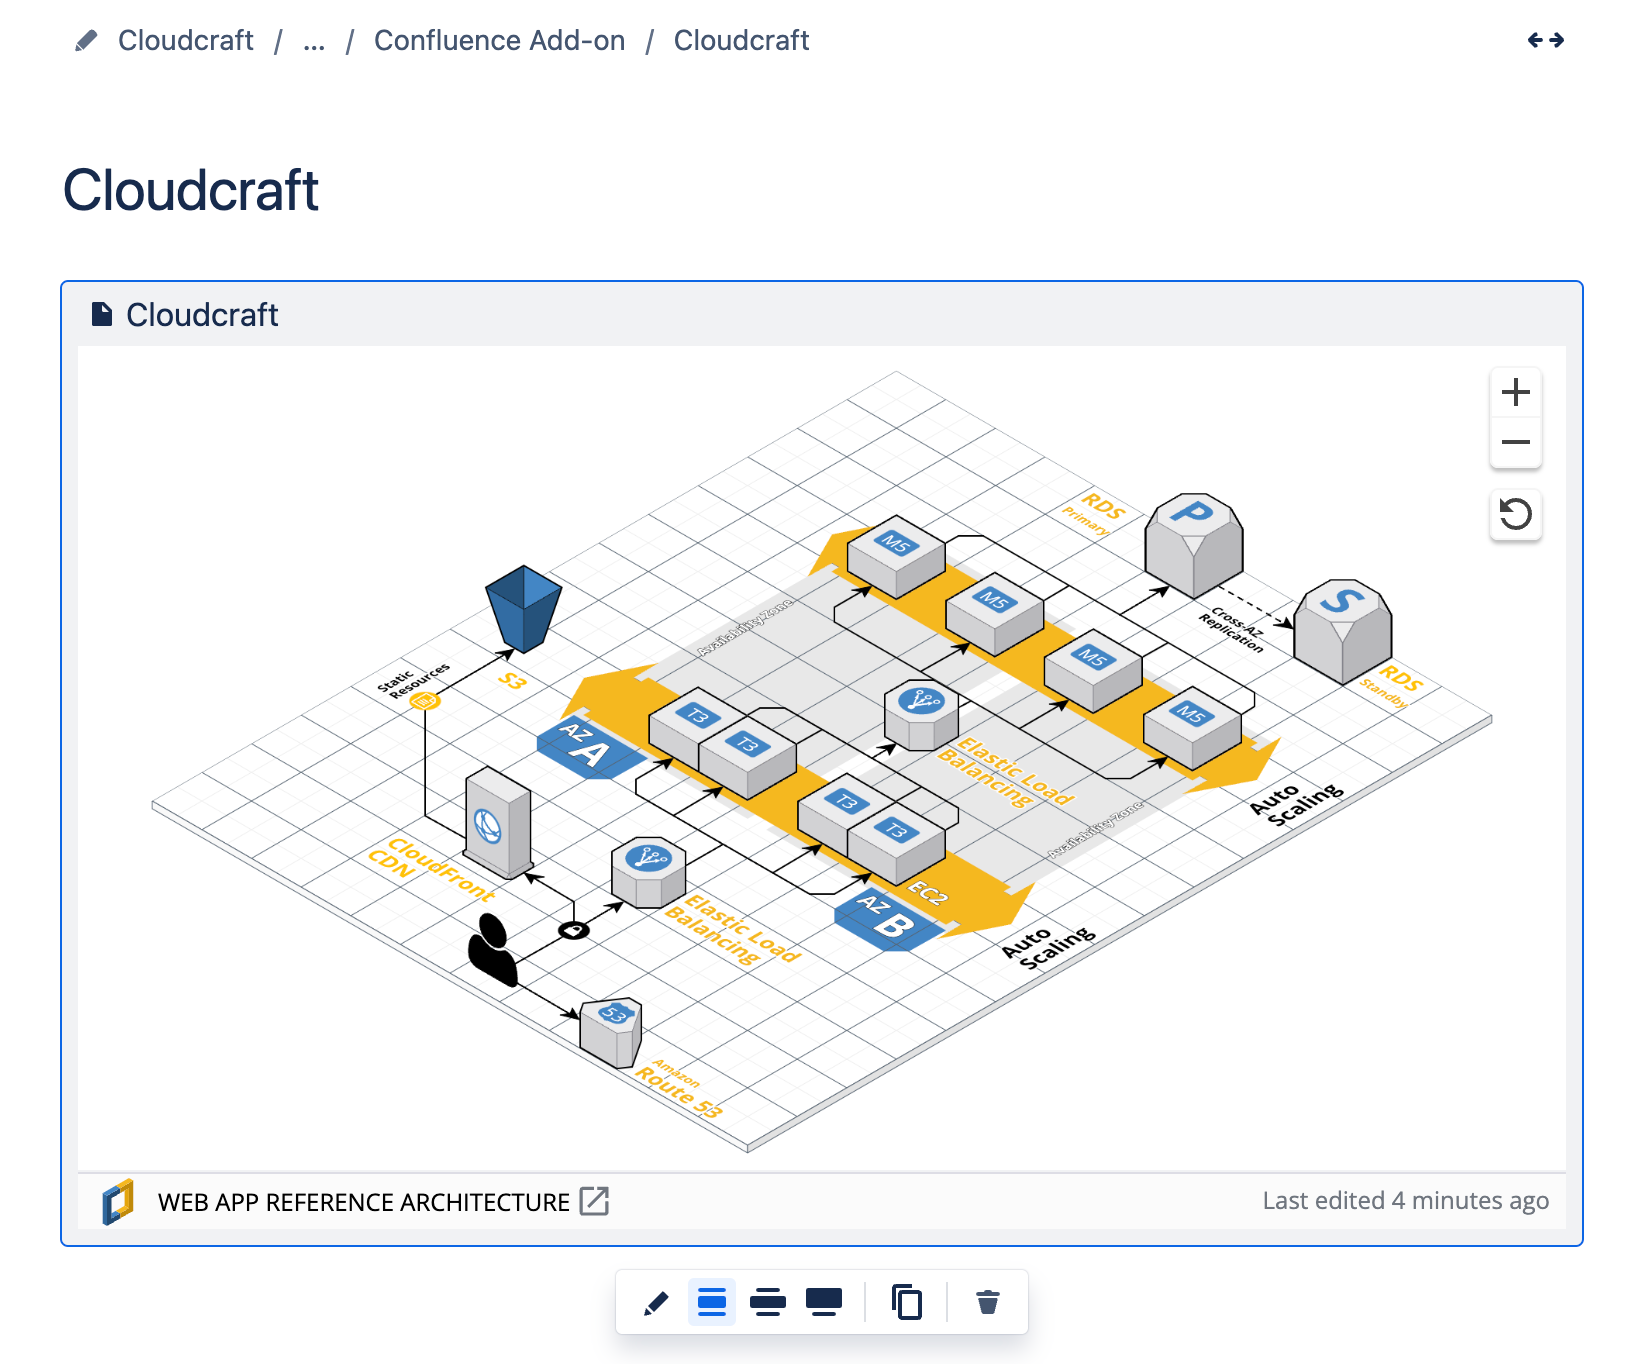Click the Last edited 4 minutes ago text
Screen dimensions: 1636x1364
[1406, 1200]
